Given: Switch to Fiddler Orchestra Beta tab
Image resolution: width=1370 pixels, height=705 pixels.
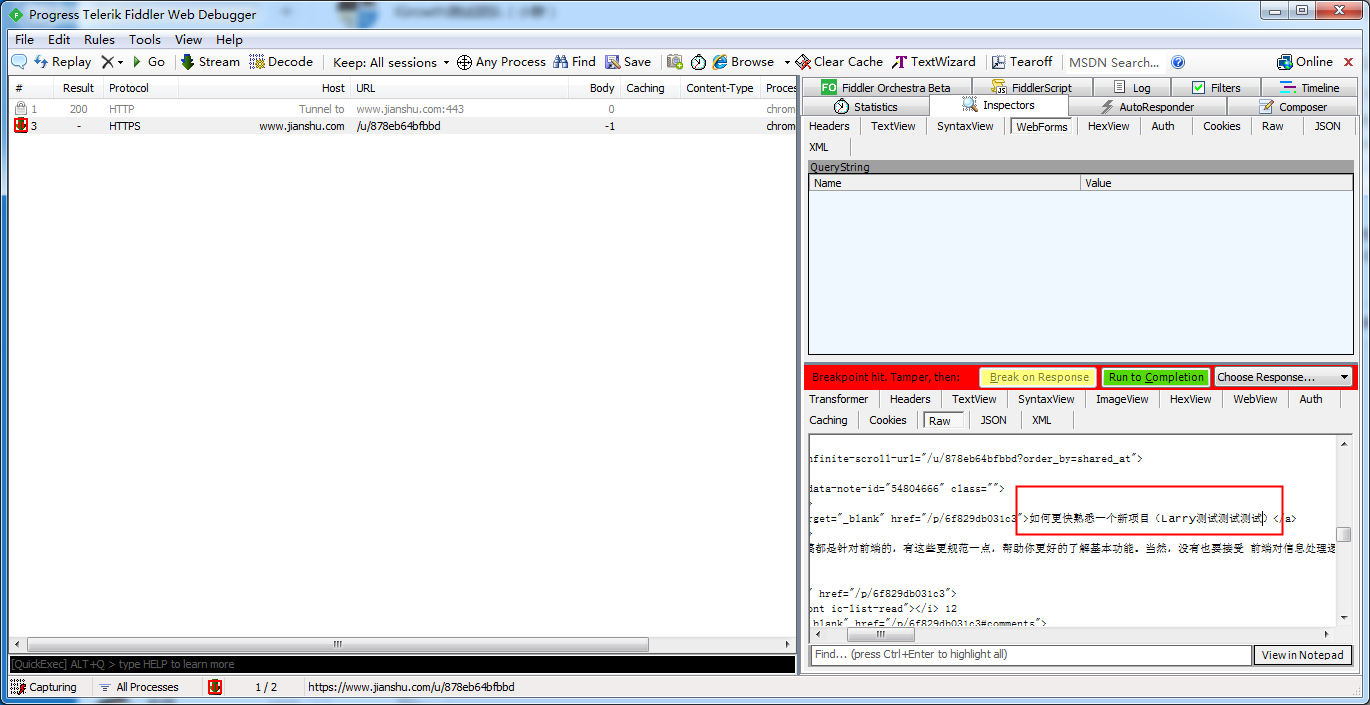Looking at the screenshot, I should pyautogui.click(x=885, y=87).
